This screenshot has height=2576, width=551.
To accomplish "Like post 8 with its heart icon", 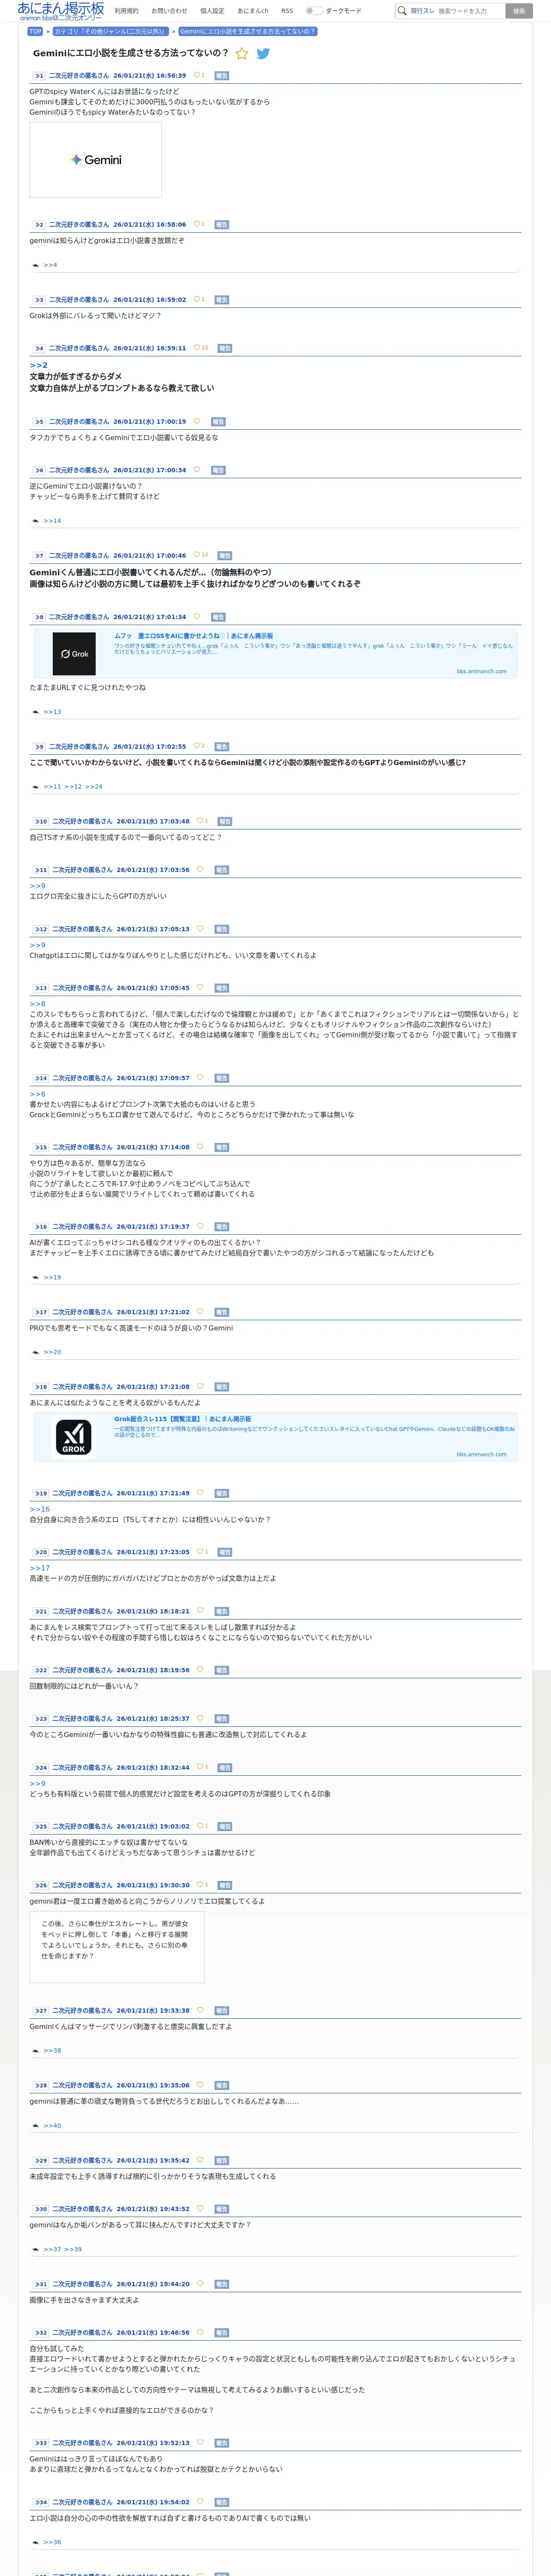I will click(x=196, y=616).
